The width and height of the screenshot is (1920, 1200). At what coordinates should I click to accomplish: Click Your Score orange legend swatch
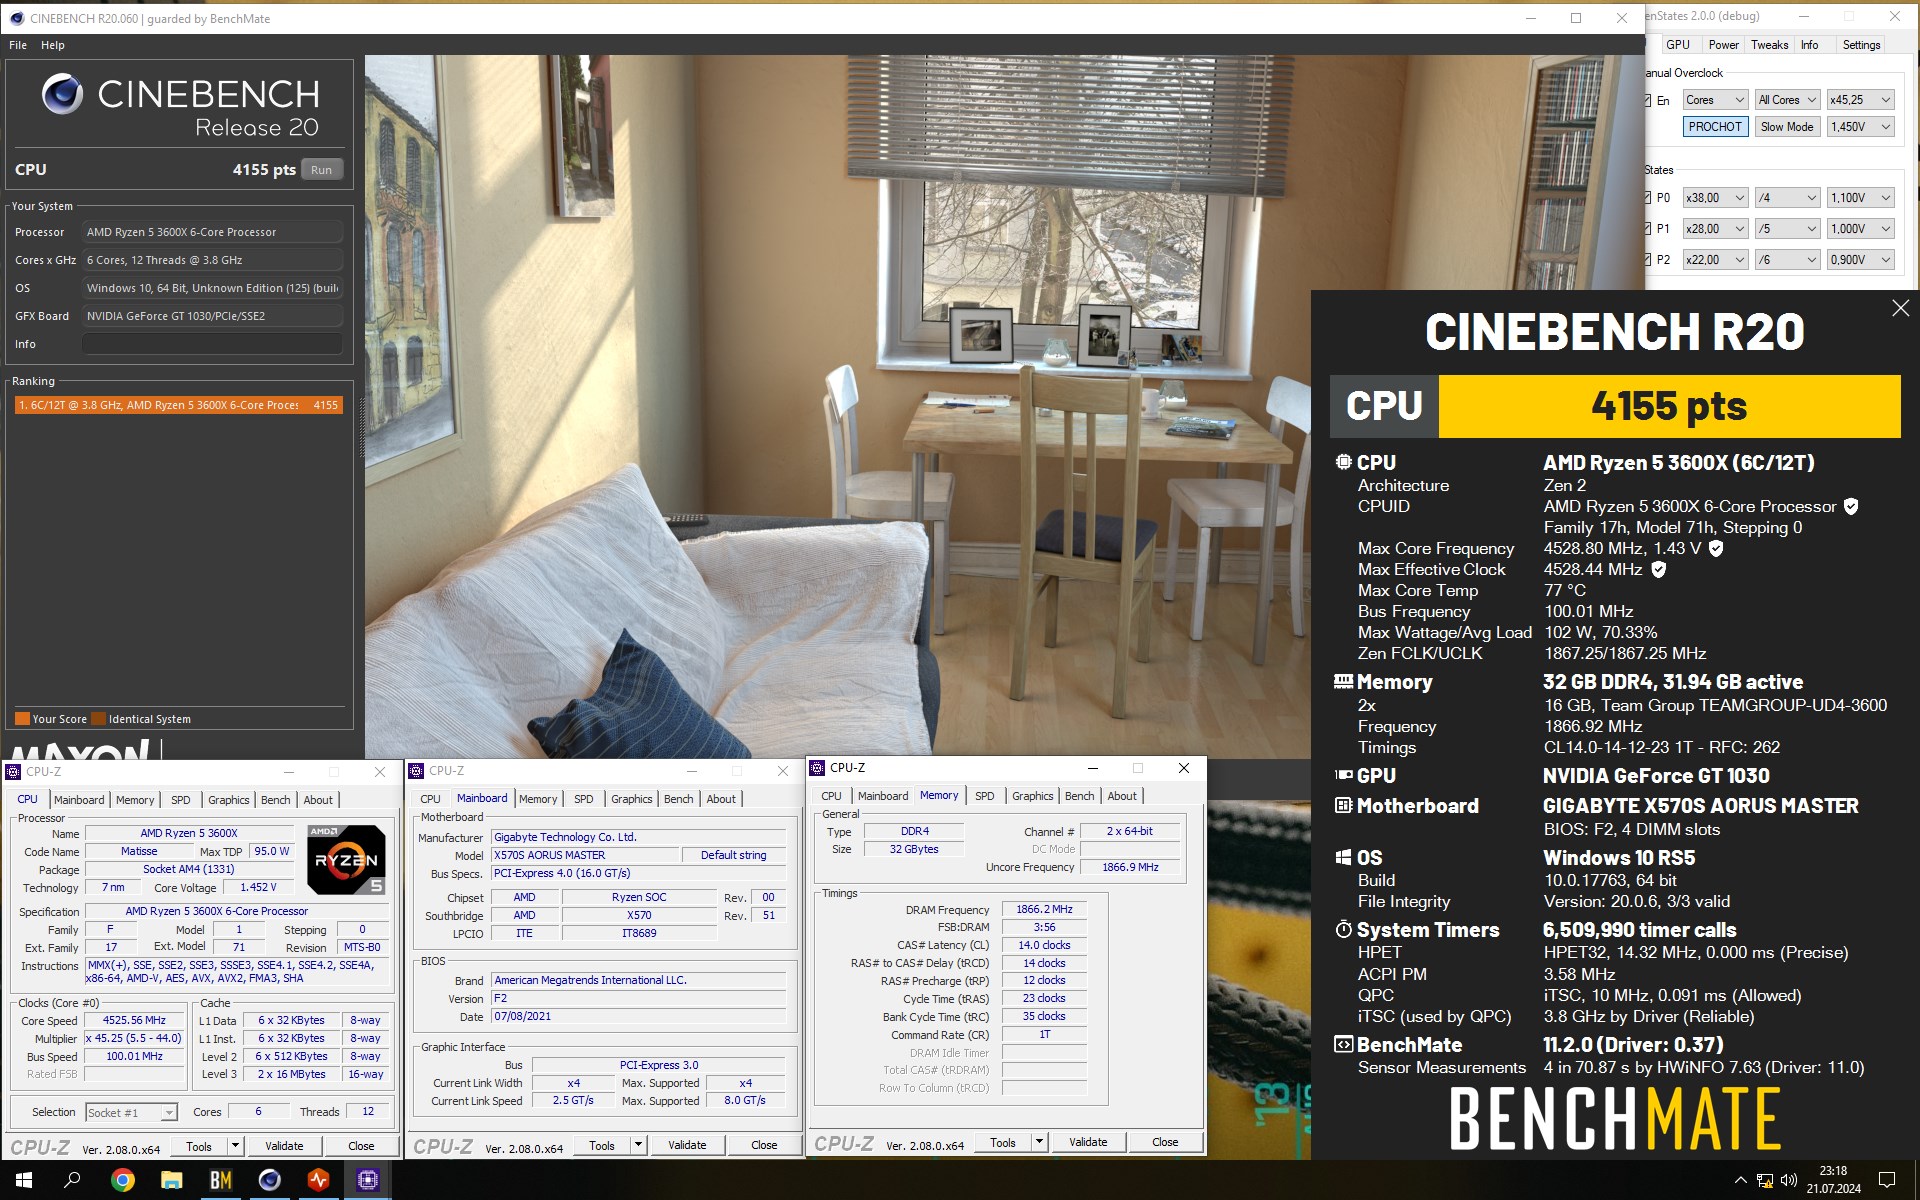22,719
